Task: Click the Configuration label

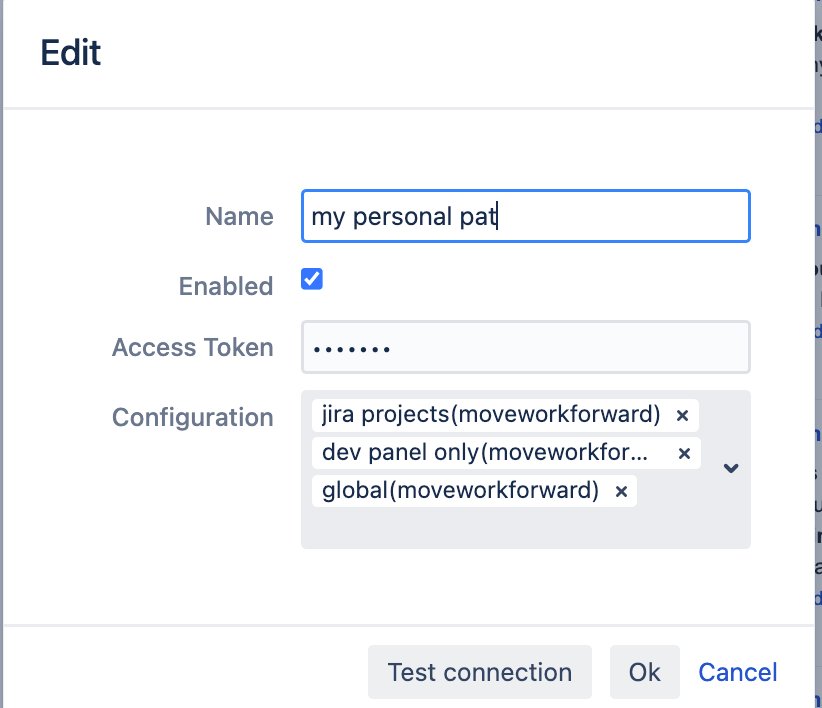Action: pyautogui.click(x=192, y=417)
